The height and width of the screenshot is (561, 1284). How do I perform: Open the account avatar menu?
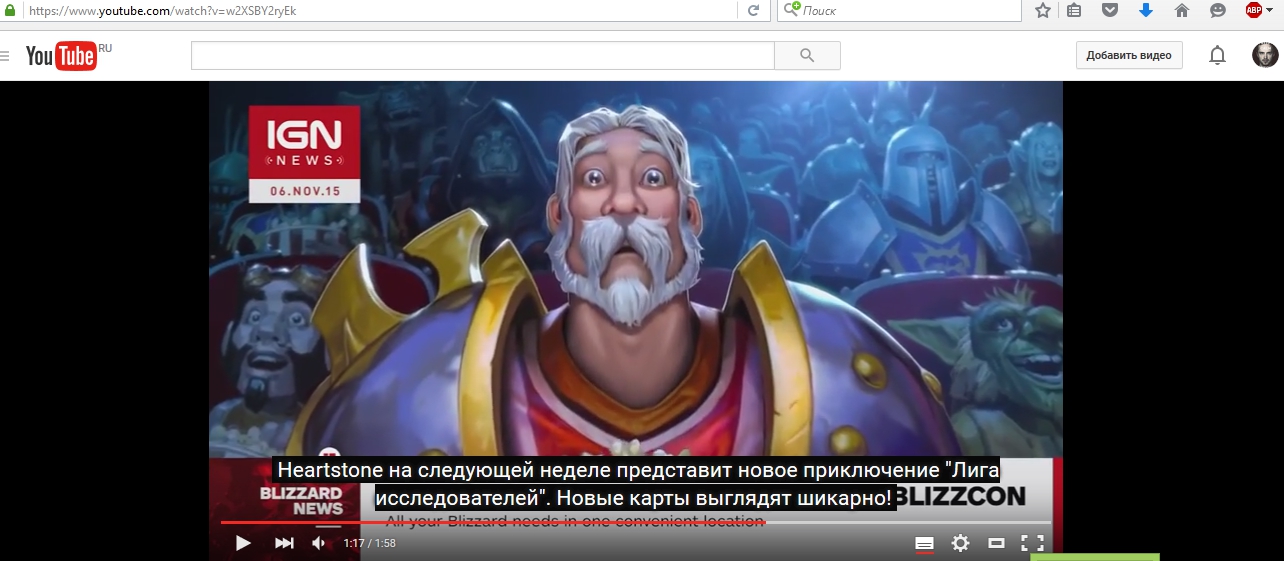click(1265, 56)
